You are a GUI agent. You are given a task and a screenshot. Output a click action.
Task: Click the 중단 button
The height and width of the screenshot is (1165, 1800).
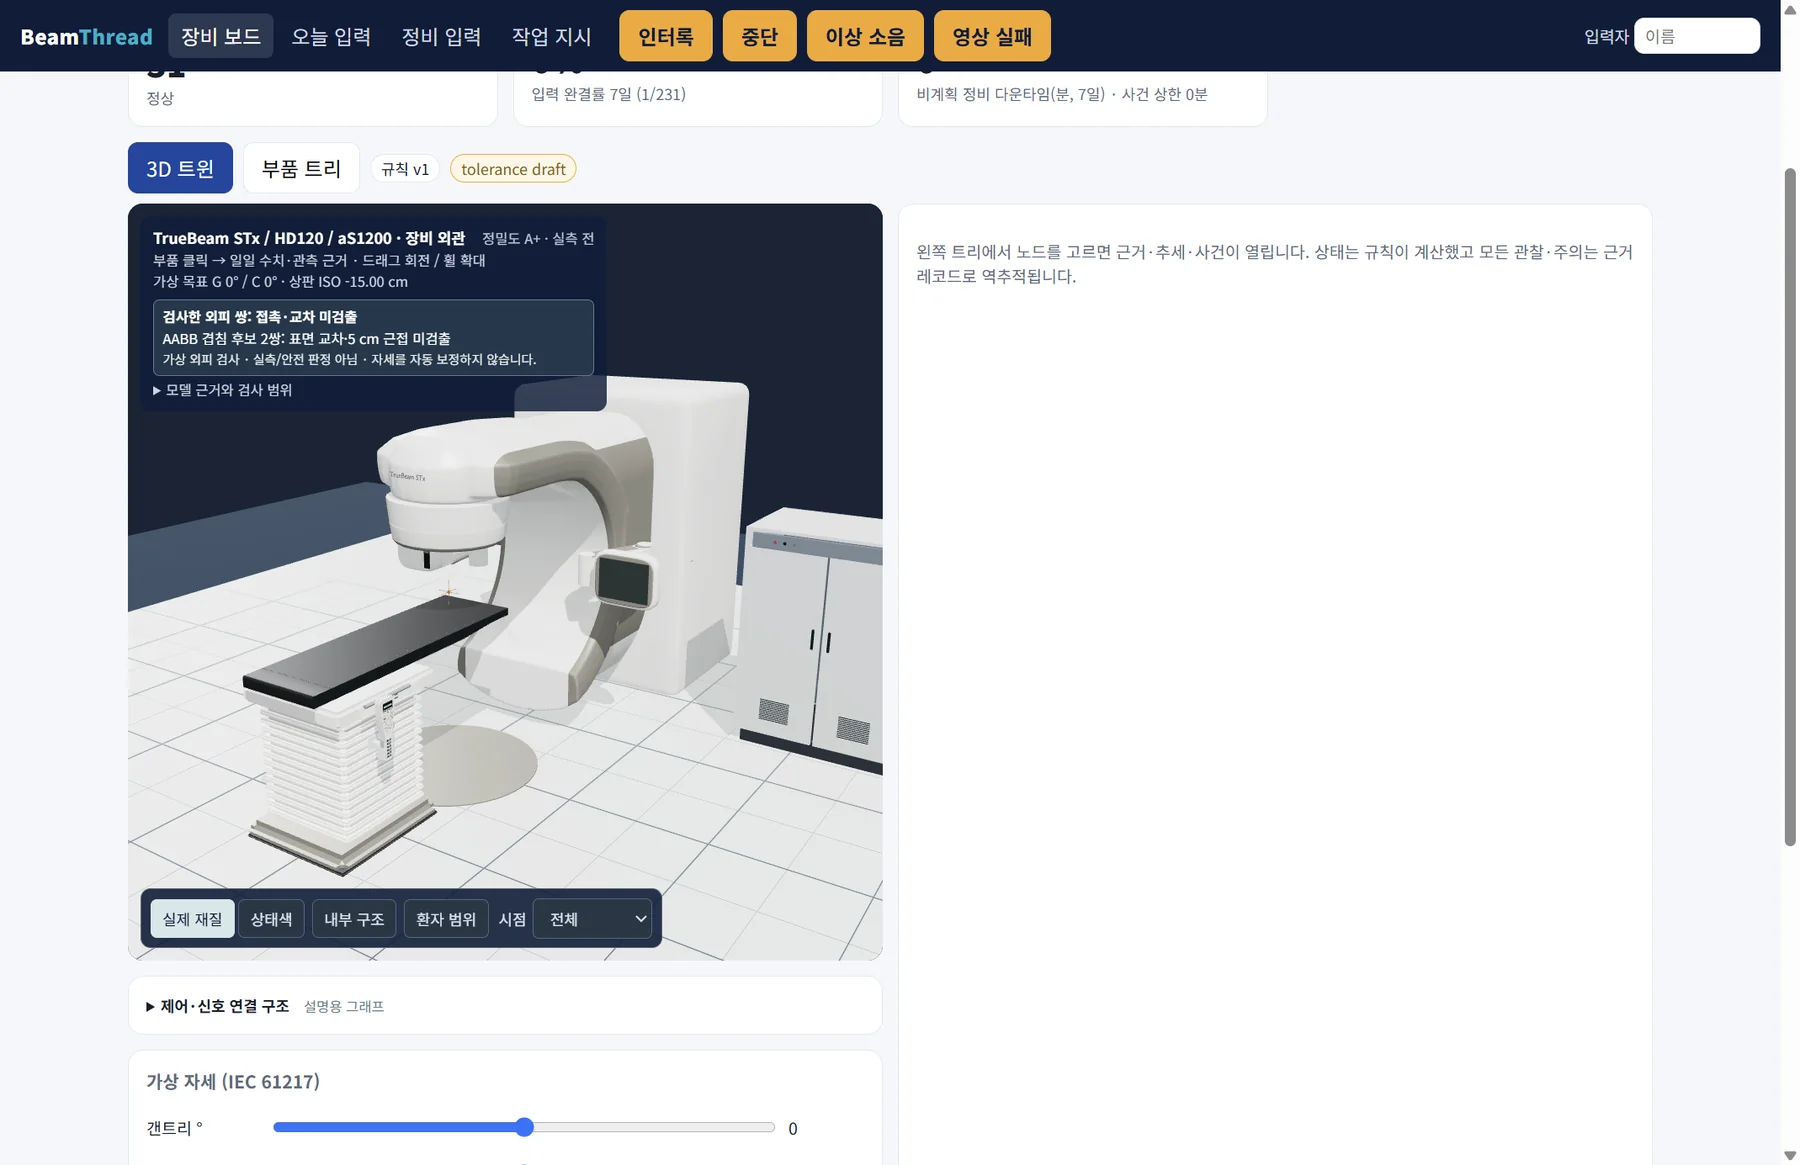pyautogui.click(x=760, y=36)
